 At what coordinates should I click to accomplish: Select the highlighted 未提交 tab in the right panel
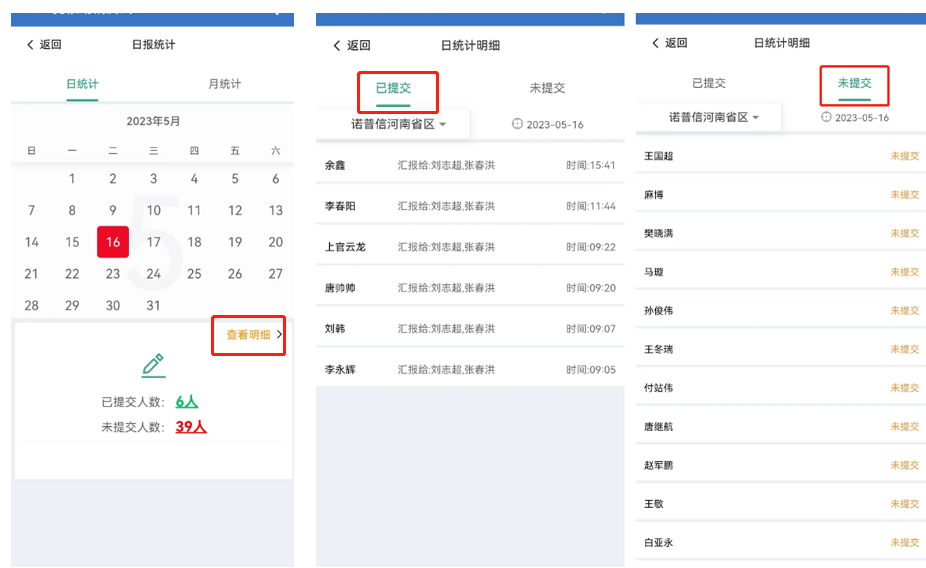(x=855, y=83)
